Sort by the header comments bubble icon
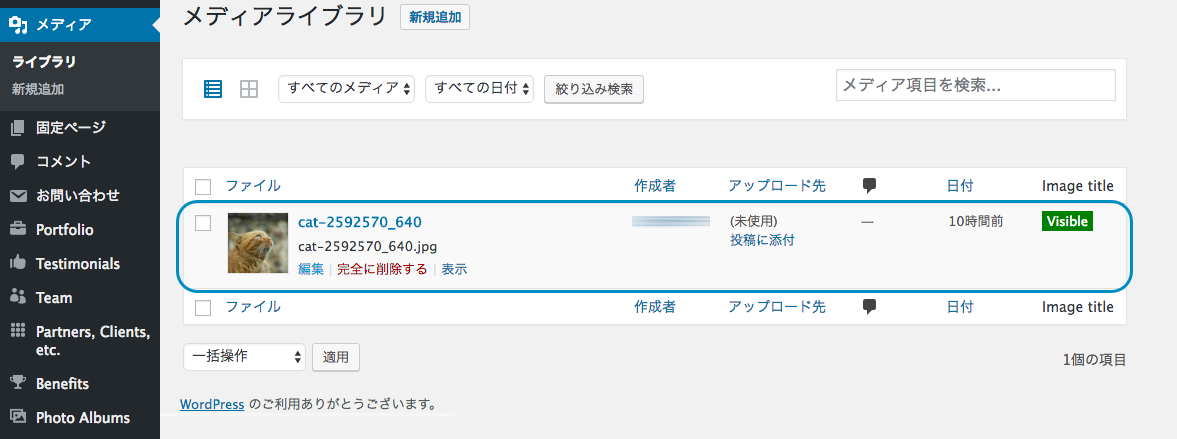This screenshot has height=439, width=1177. pos(869,185)
